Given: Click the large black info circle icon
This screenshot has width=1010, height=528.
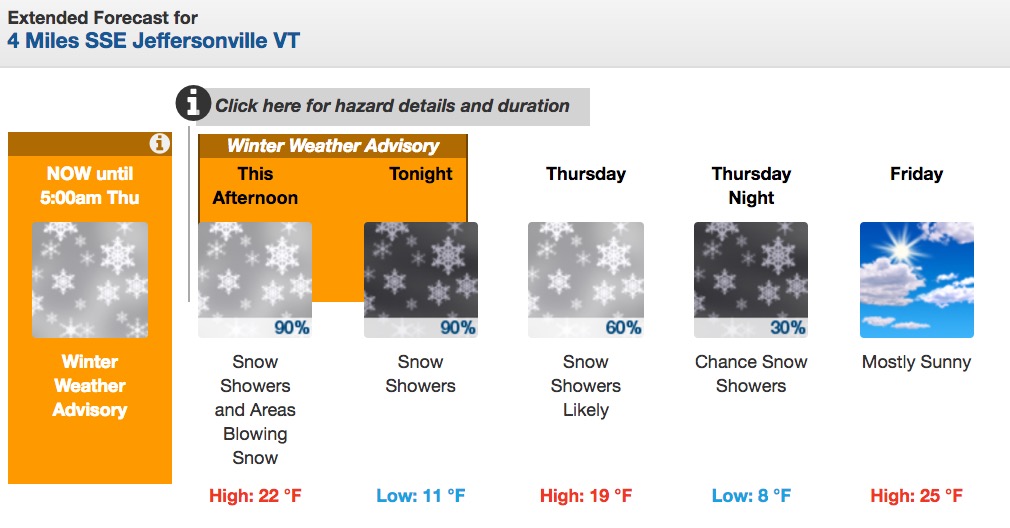Looking at the screenshot, I should [193, 103].
